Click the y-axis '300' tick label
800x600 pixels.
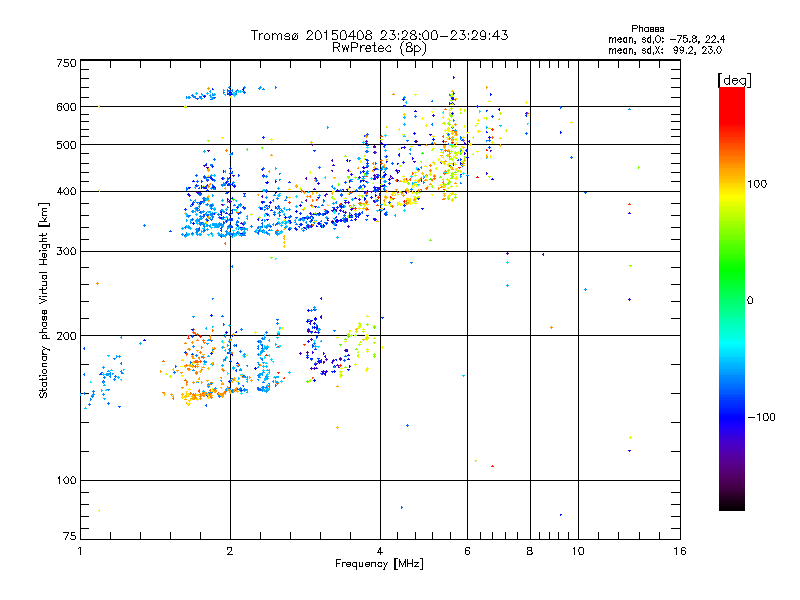pos(66,251)
